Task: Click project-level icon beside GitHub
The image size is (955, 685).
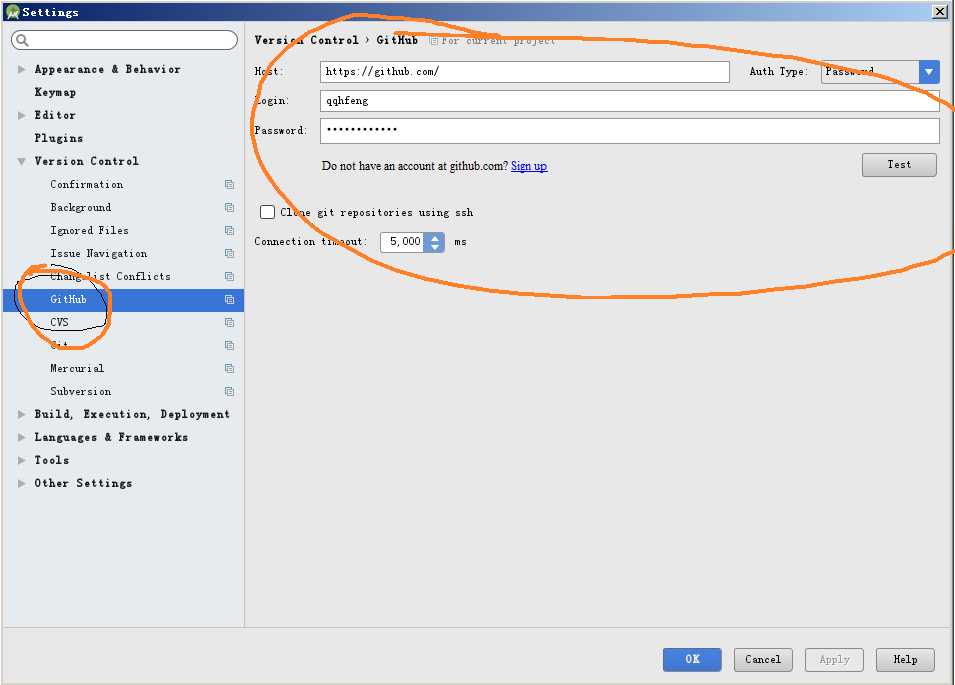Action: 229,300
